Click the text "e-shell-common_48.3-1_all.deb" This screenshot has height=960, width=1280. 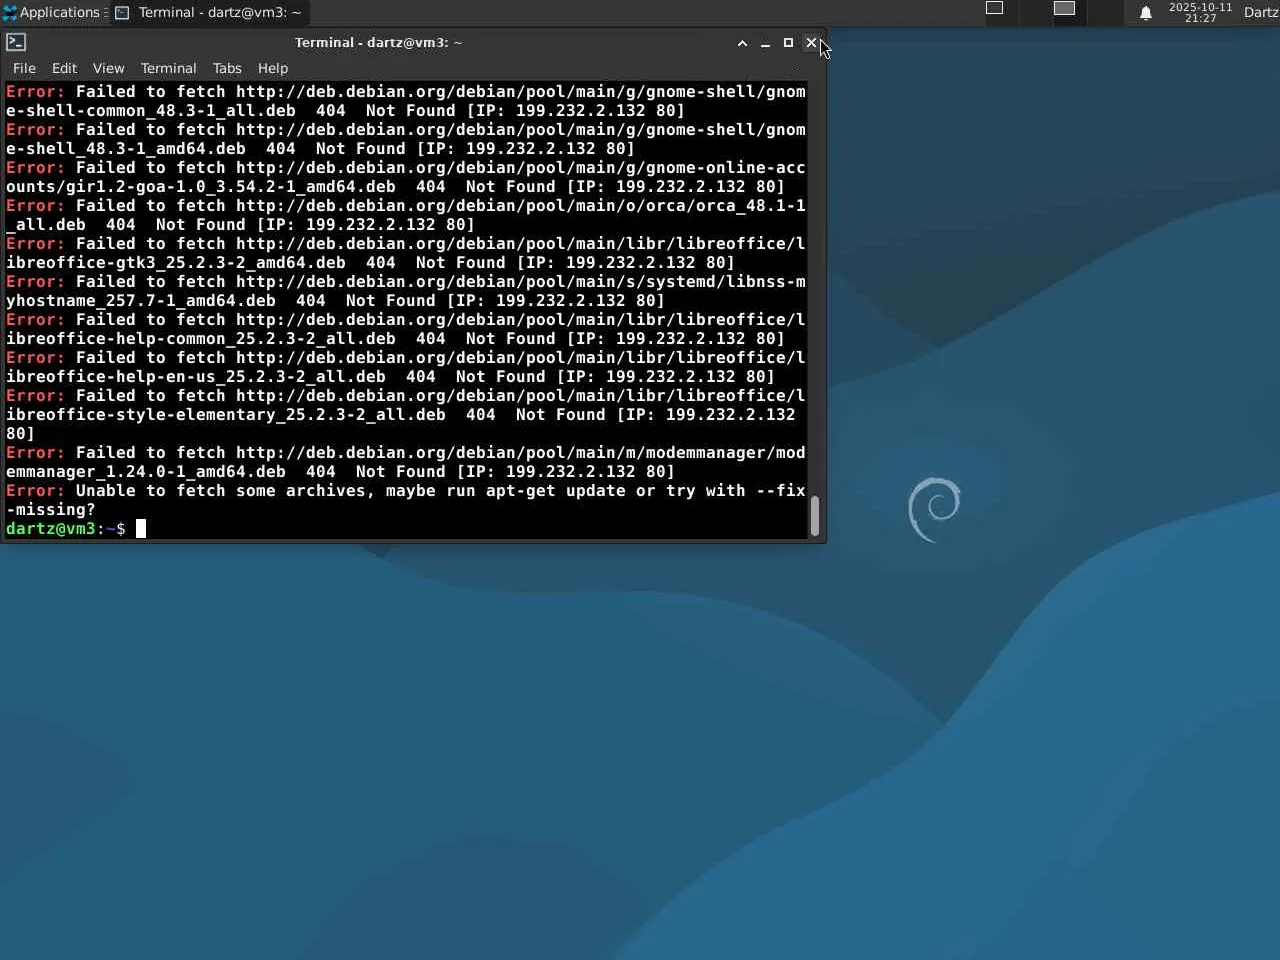(x=151, y=111)
